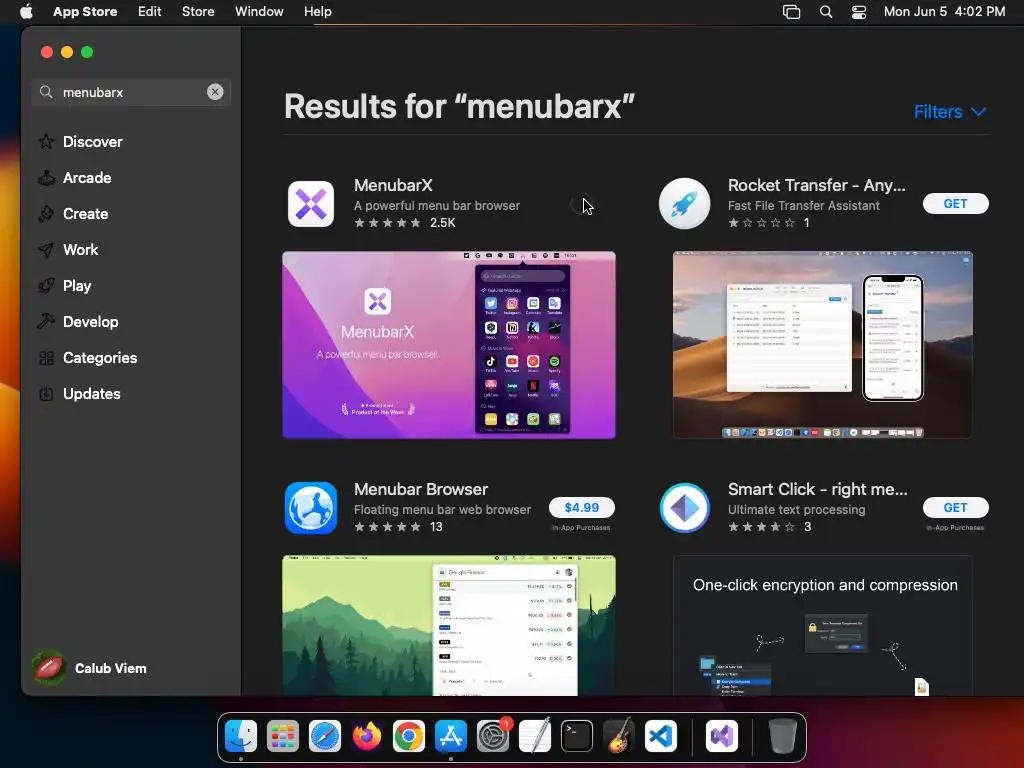Screen dimensions: 1024x768
Task: Launch Firefox from the Dock
Action: pos(367,736)
